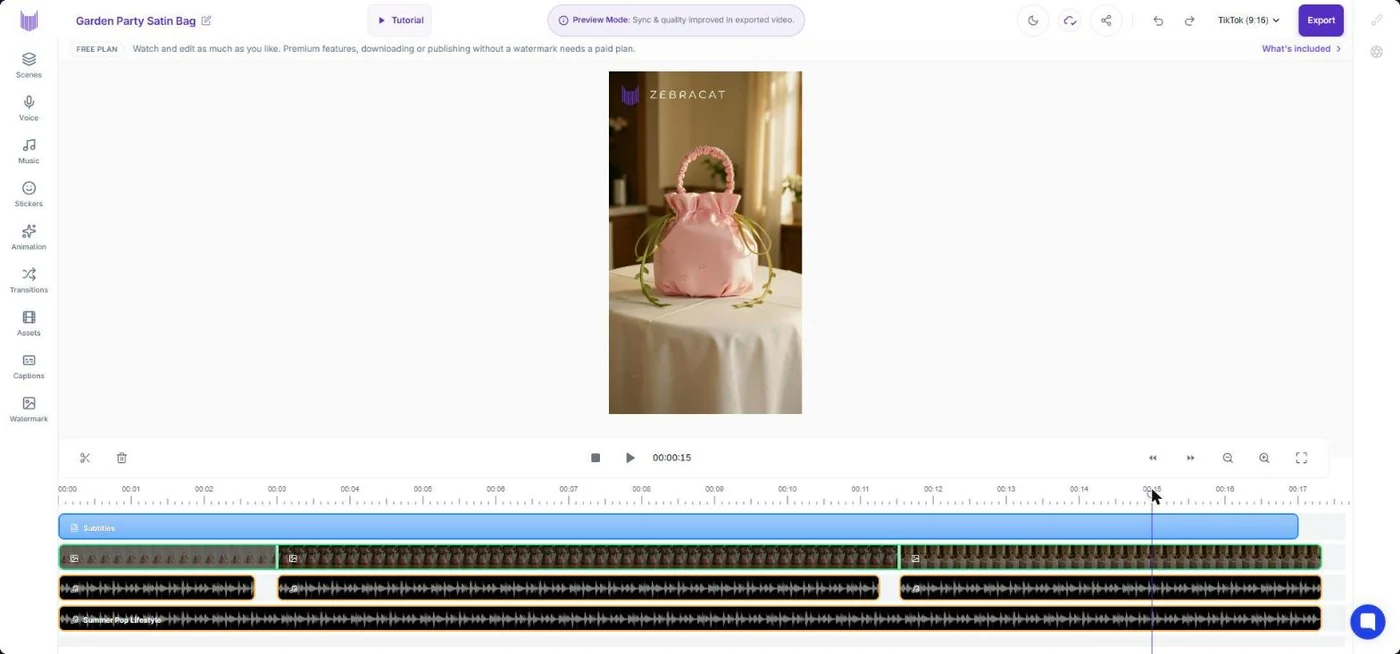This screenshot has height=654, width=1400.
Task: Select the Summer Pop Lifestyle music track
Action: pos(690,619)
